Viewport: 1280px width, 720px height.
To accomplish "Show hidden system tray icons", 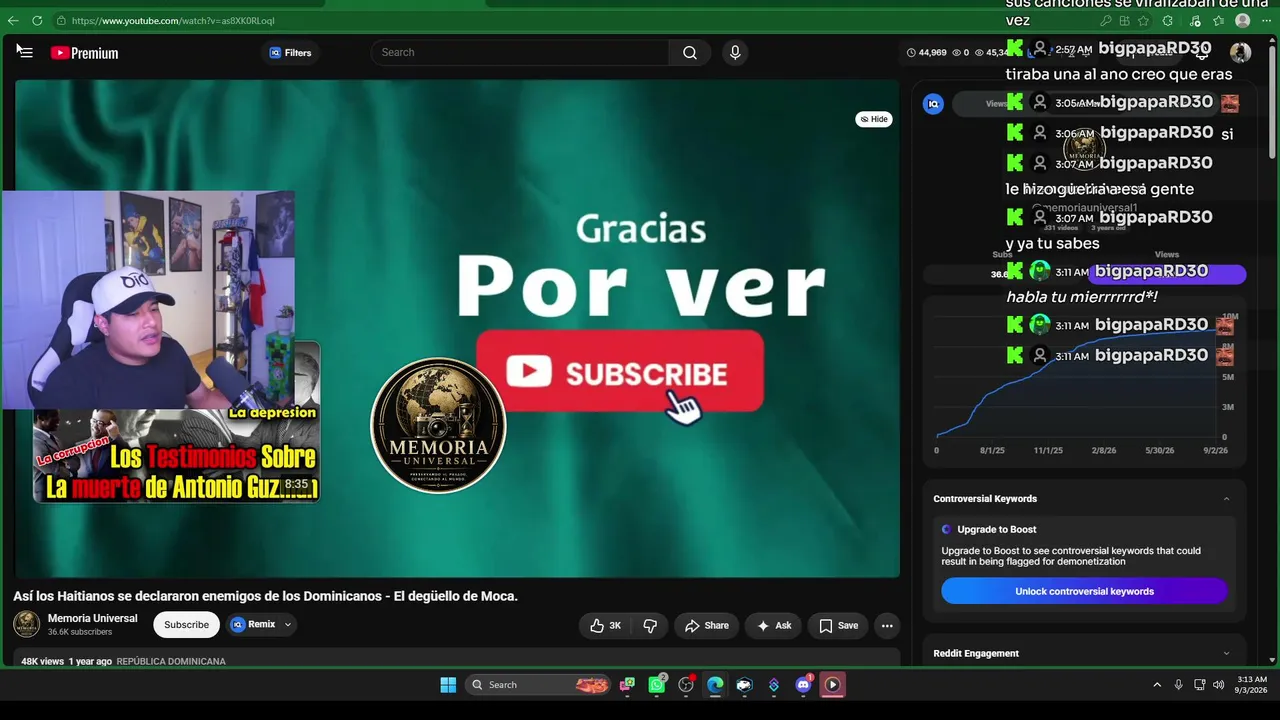I will click(x=1157, y=685).
